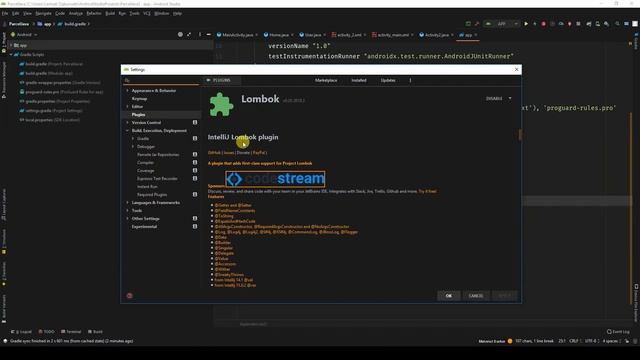Select proguard-rules.pro in project tree
Image resolution: width=640 pixels, height=360 pixels.
61,92
